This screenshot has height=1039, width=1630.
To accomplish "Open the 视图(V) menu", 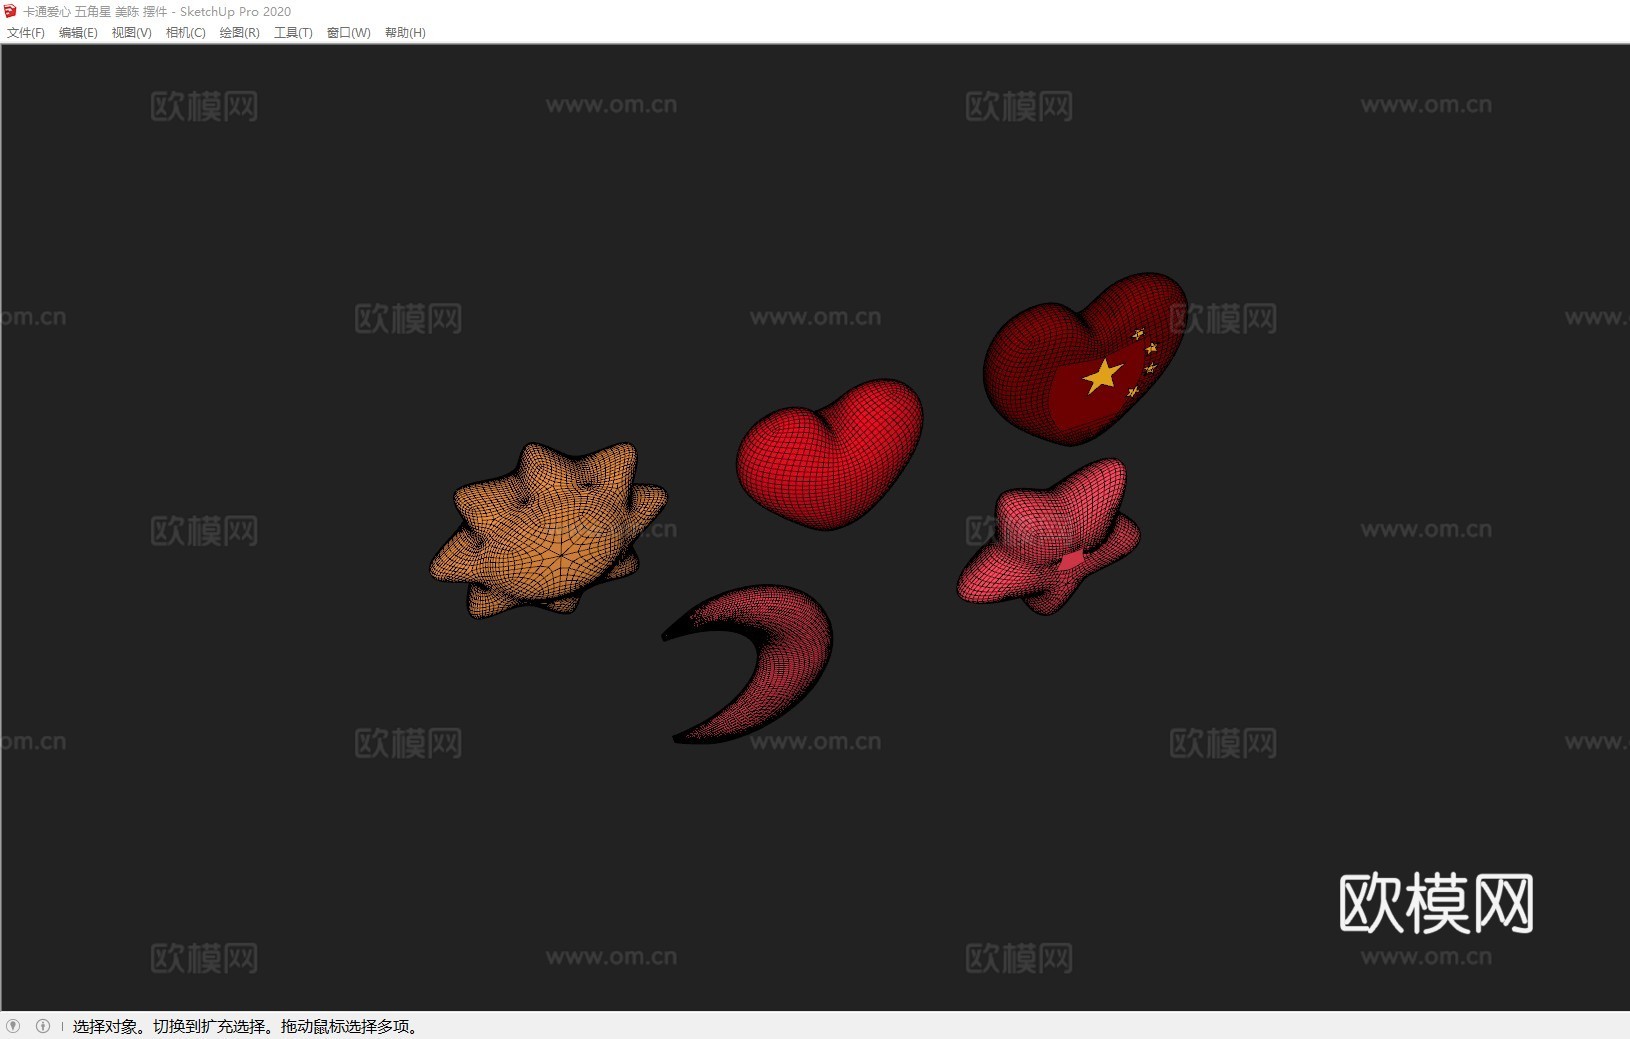I will point(131,33).
